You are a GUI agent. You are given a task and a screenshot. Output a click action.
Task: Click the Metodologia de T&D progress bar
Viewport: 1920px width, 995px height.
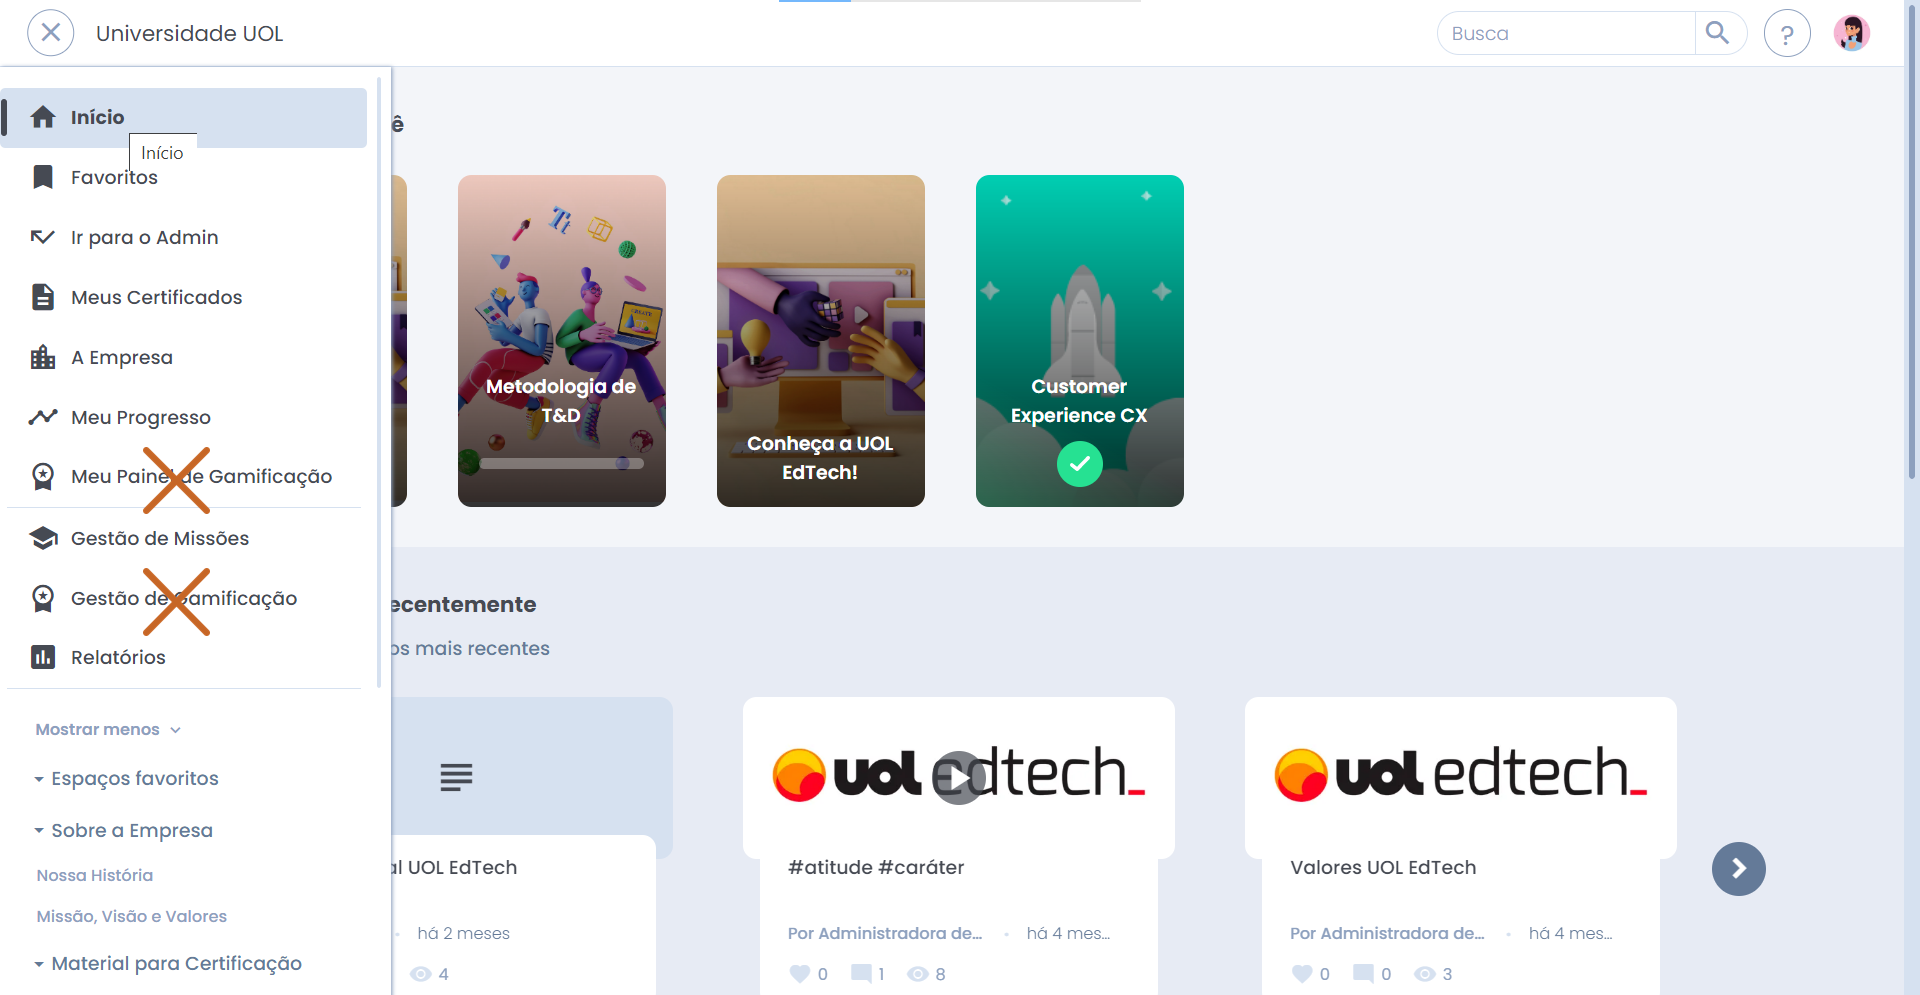click(x=562, y=463)
